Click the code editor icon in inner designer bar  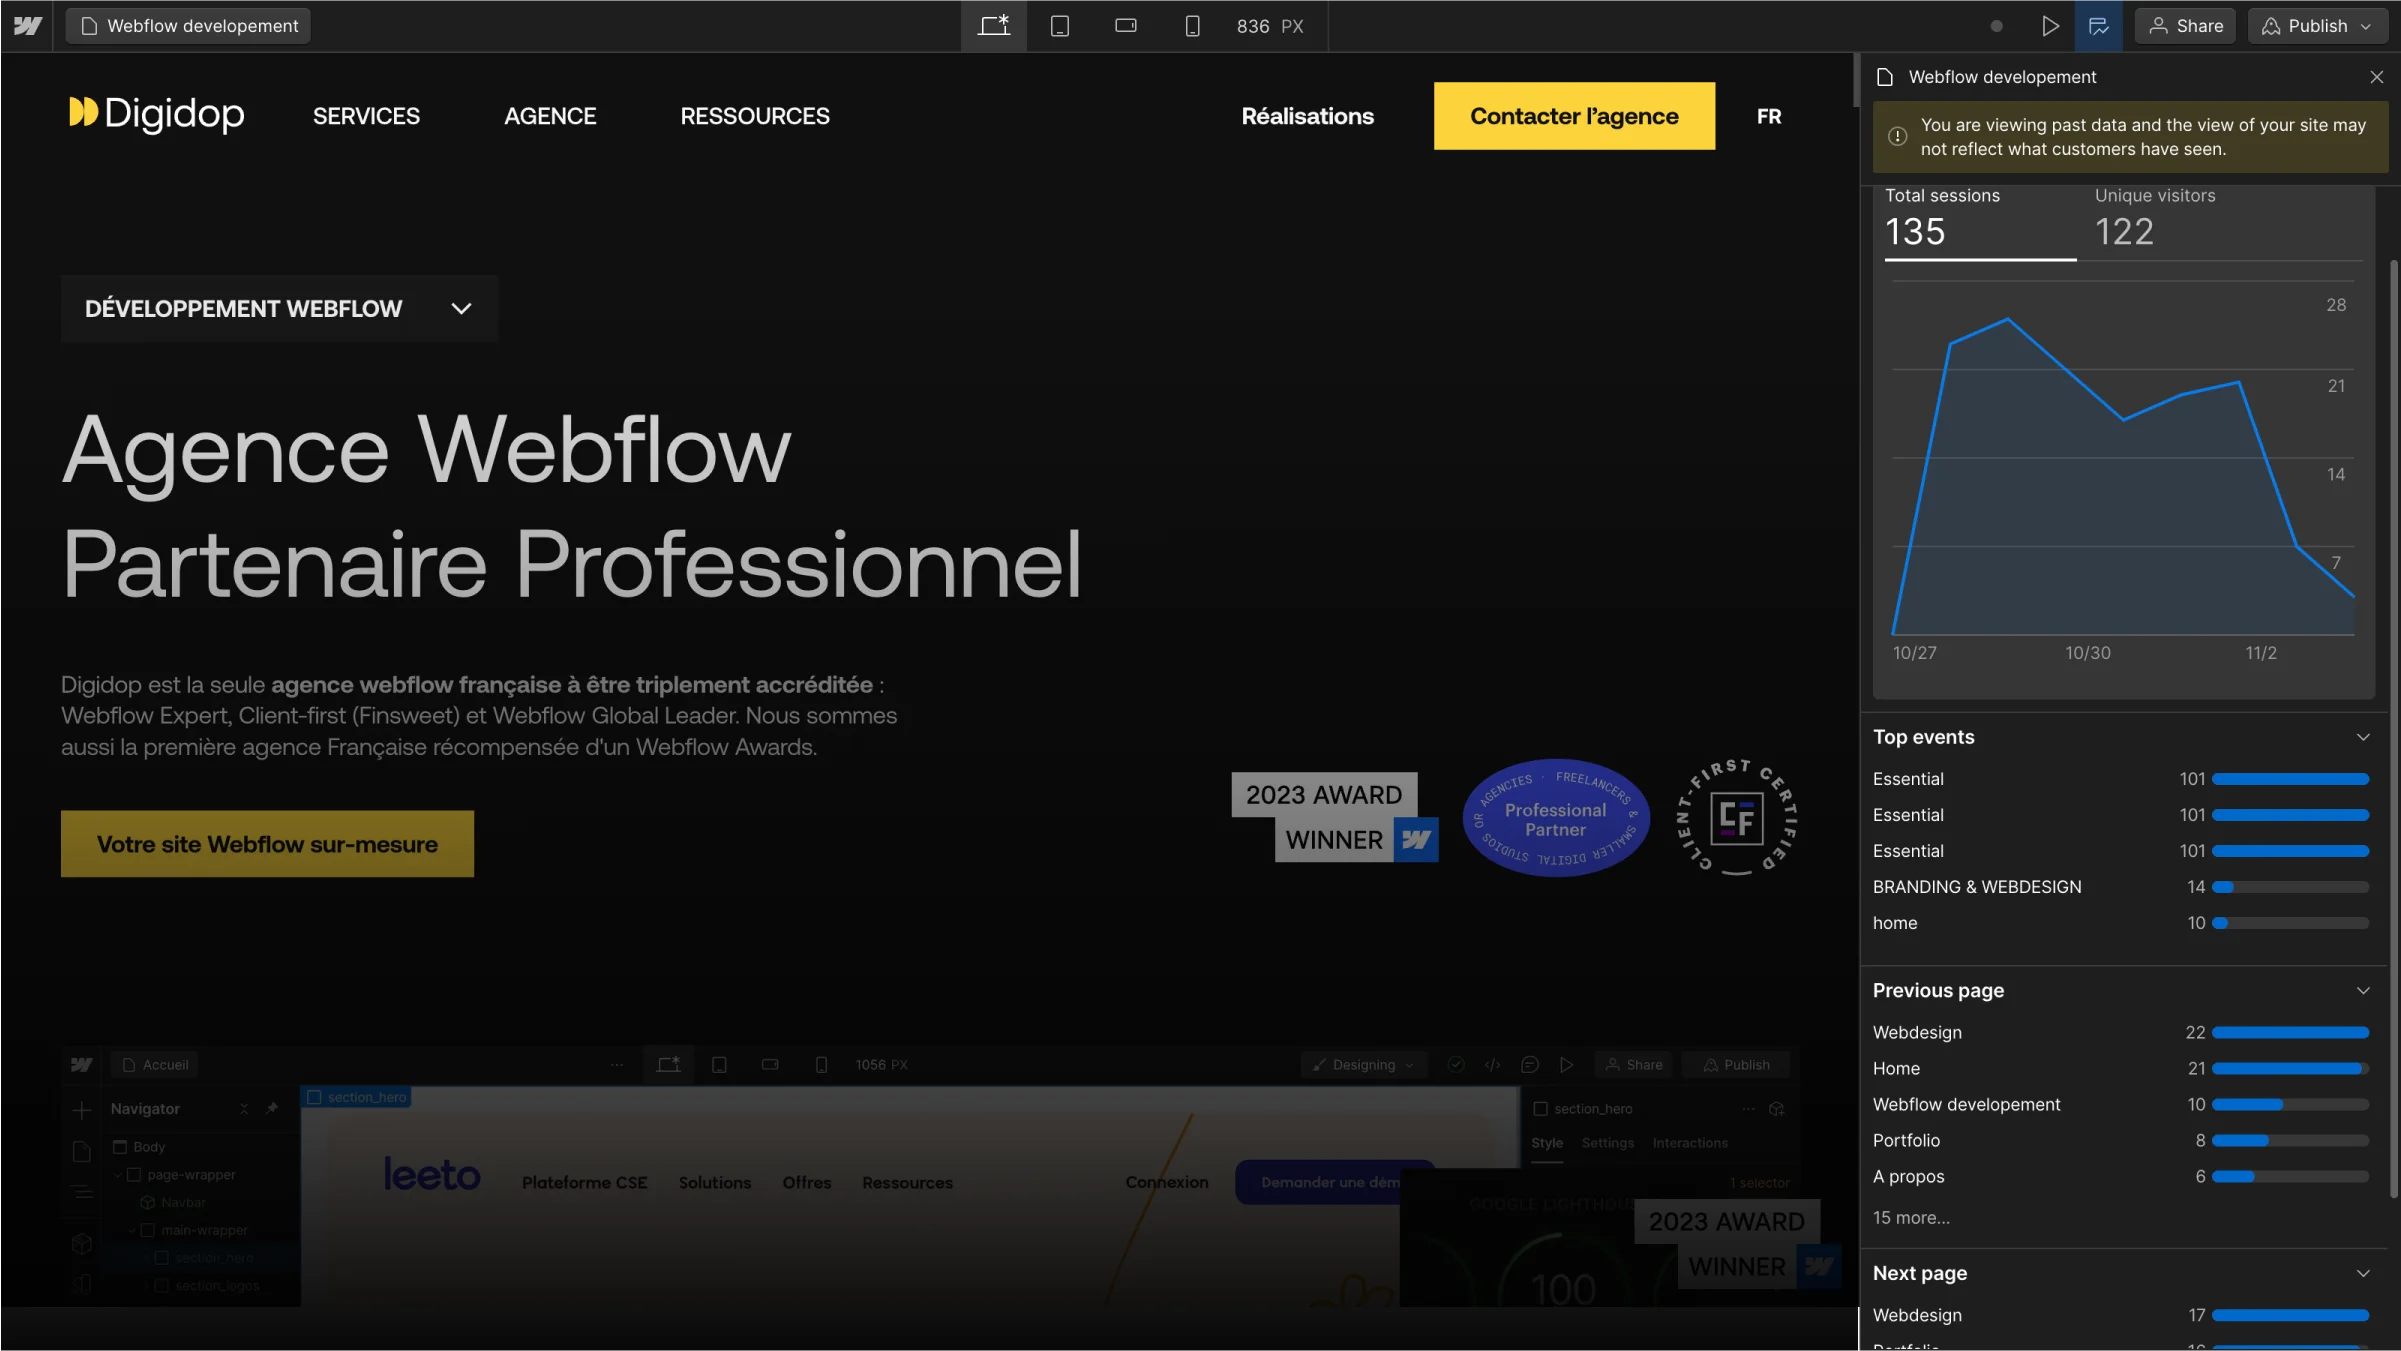tap(1493, 1065)
